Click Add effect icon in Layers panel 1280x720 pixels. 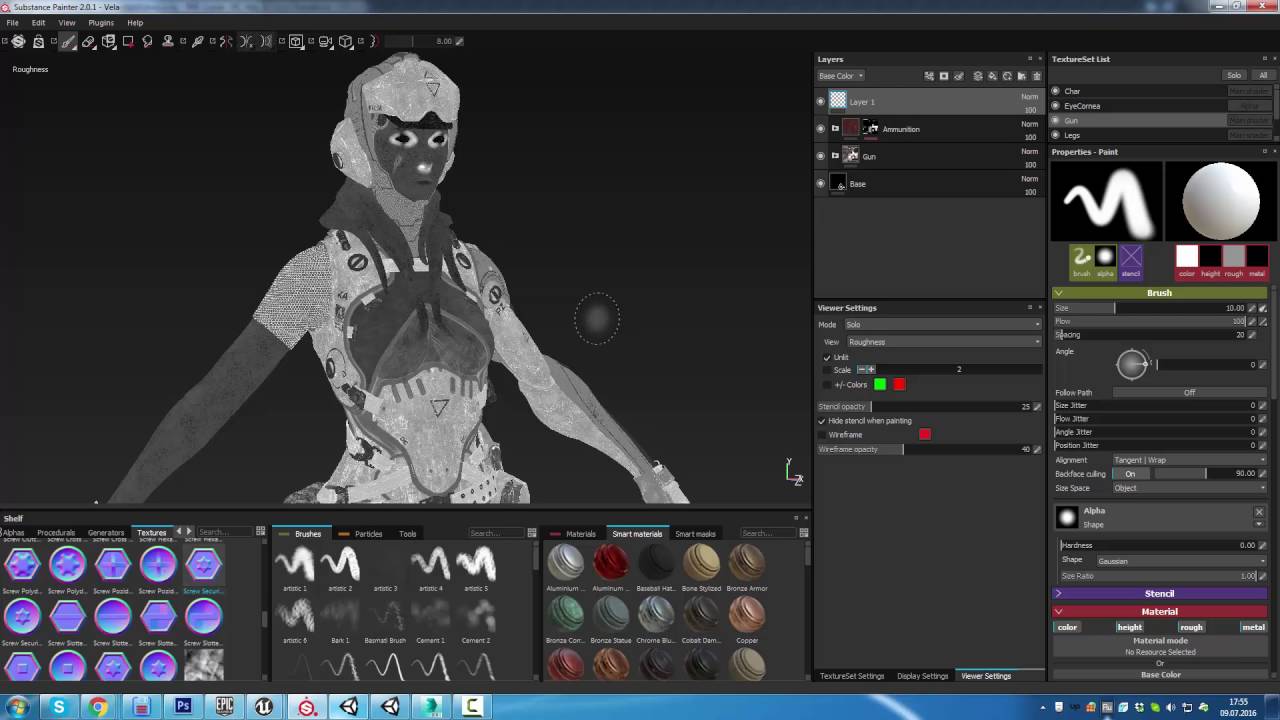click(x=929, y=76)
